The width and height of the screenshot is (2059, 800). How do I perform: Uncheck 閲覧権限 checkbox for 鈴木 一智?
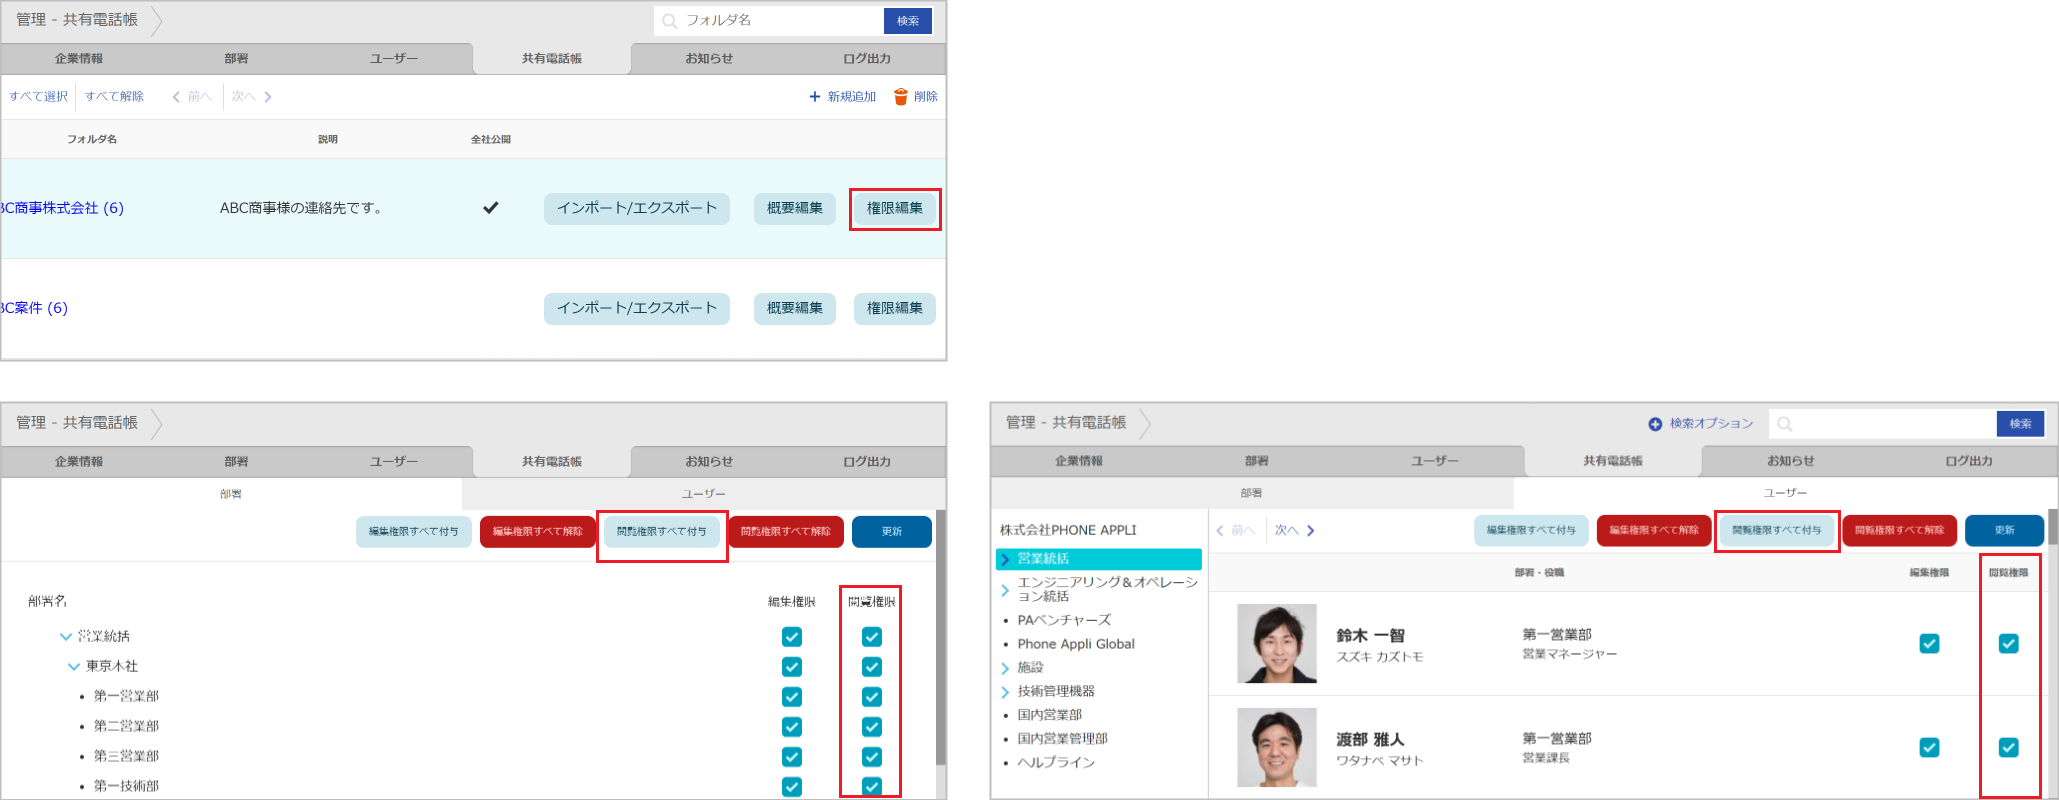pyautogui.click(x=2008, y=644)
